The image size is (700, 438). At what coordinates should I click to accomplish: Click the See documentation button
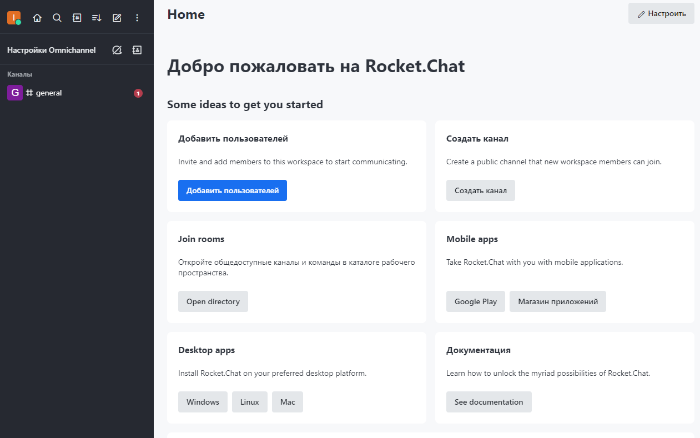click(x=489, y=402)
